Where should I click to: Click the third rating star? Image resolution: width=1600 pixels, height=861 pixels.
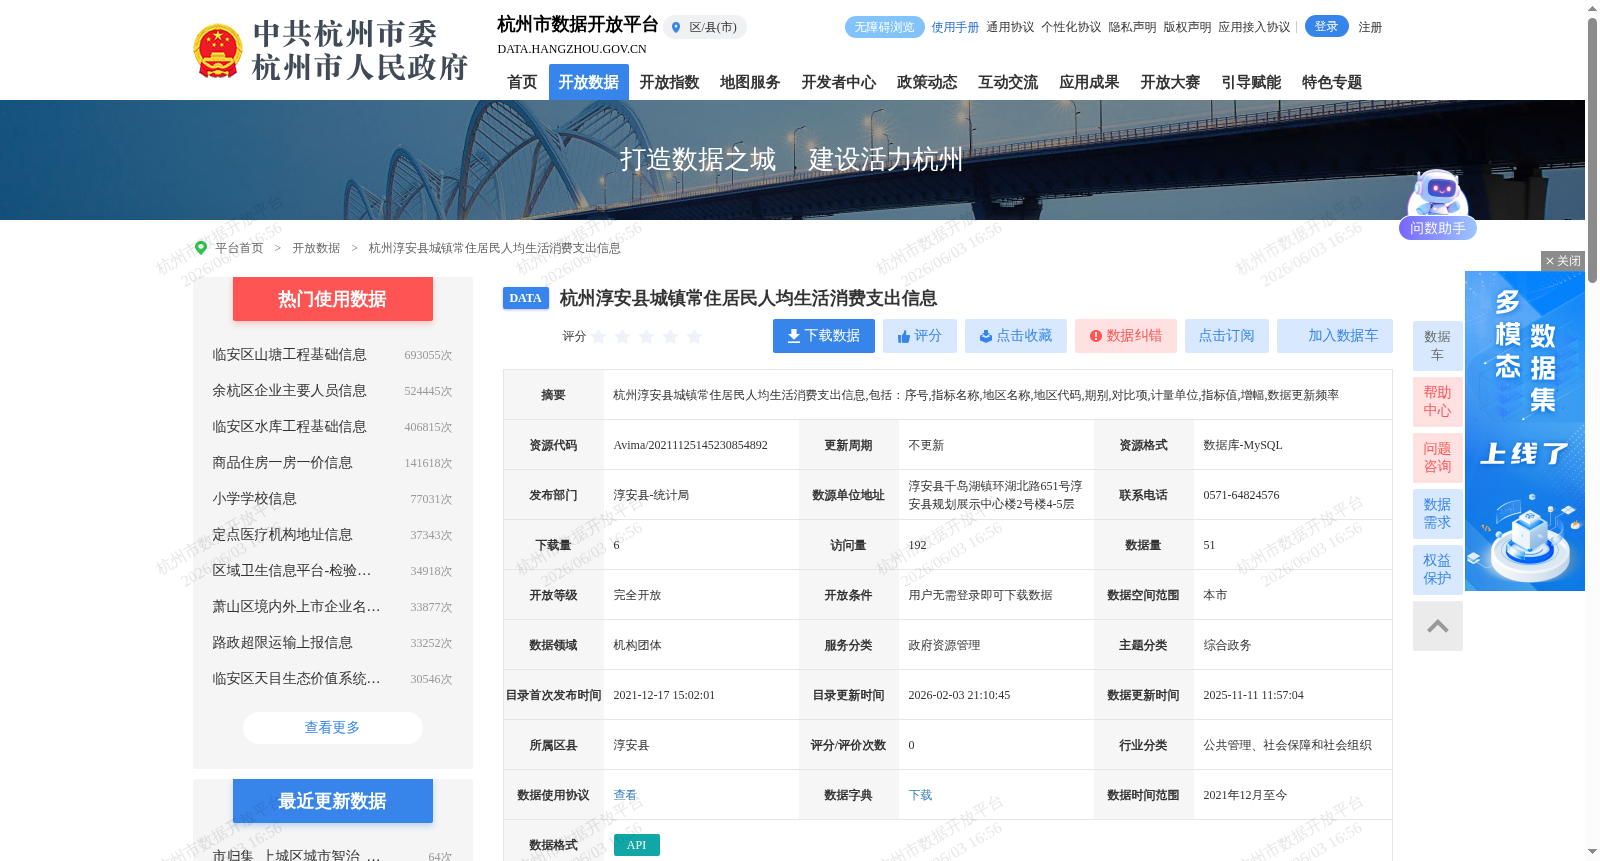coord(647,336)
